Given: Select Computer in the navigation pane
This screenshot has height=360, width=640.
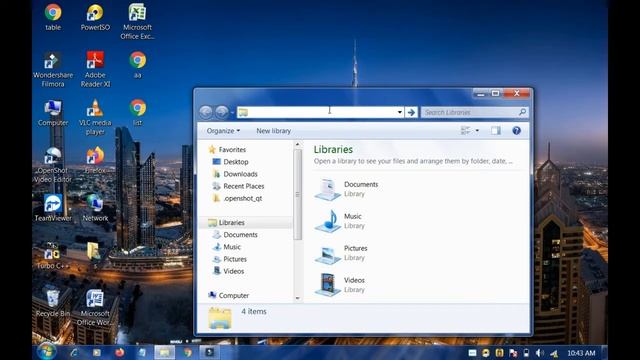Looking at the screenshot, I should pos(229,295).
